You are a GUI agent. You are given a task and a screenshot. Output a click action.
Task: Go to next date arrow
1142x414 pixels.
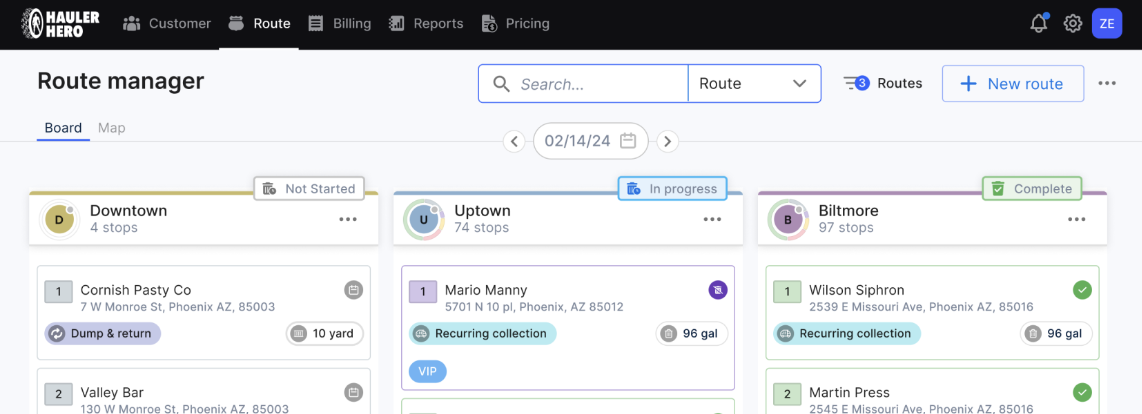668,141
